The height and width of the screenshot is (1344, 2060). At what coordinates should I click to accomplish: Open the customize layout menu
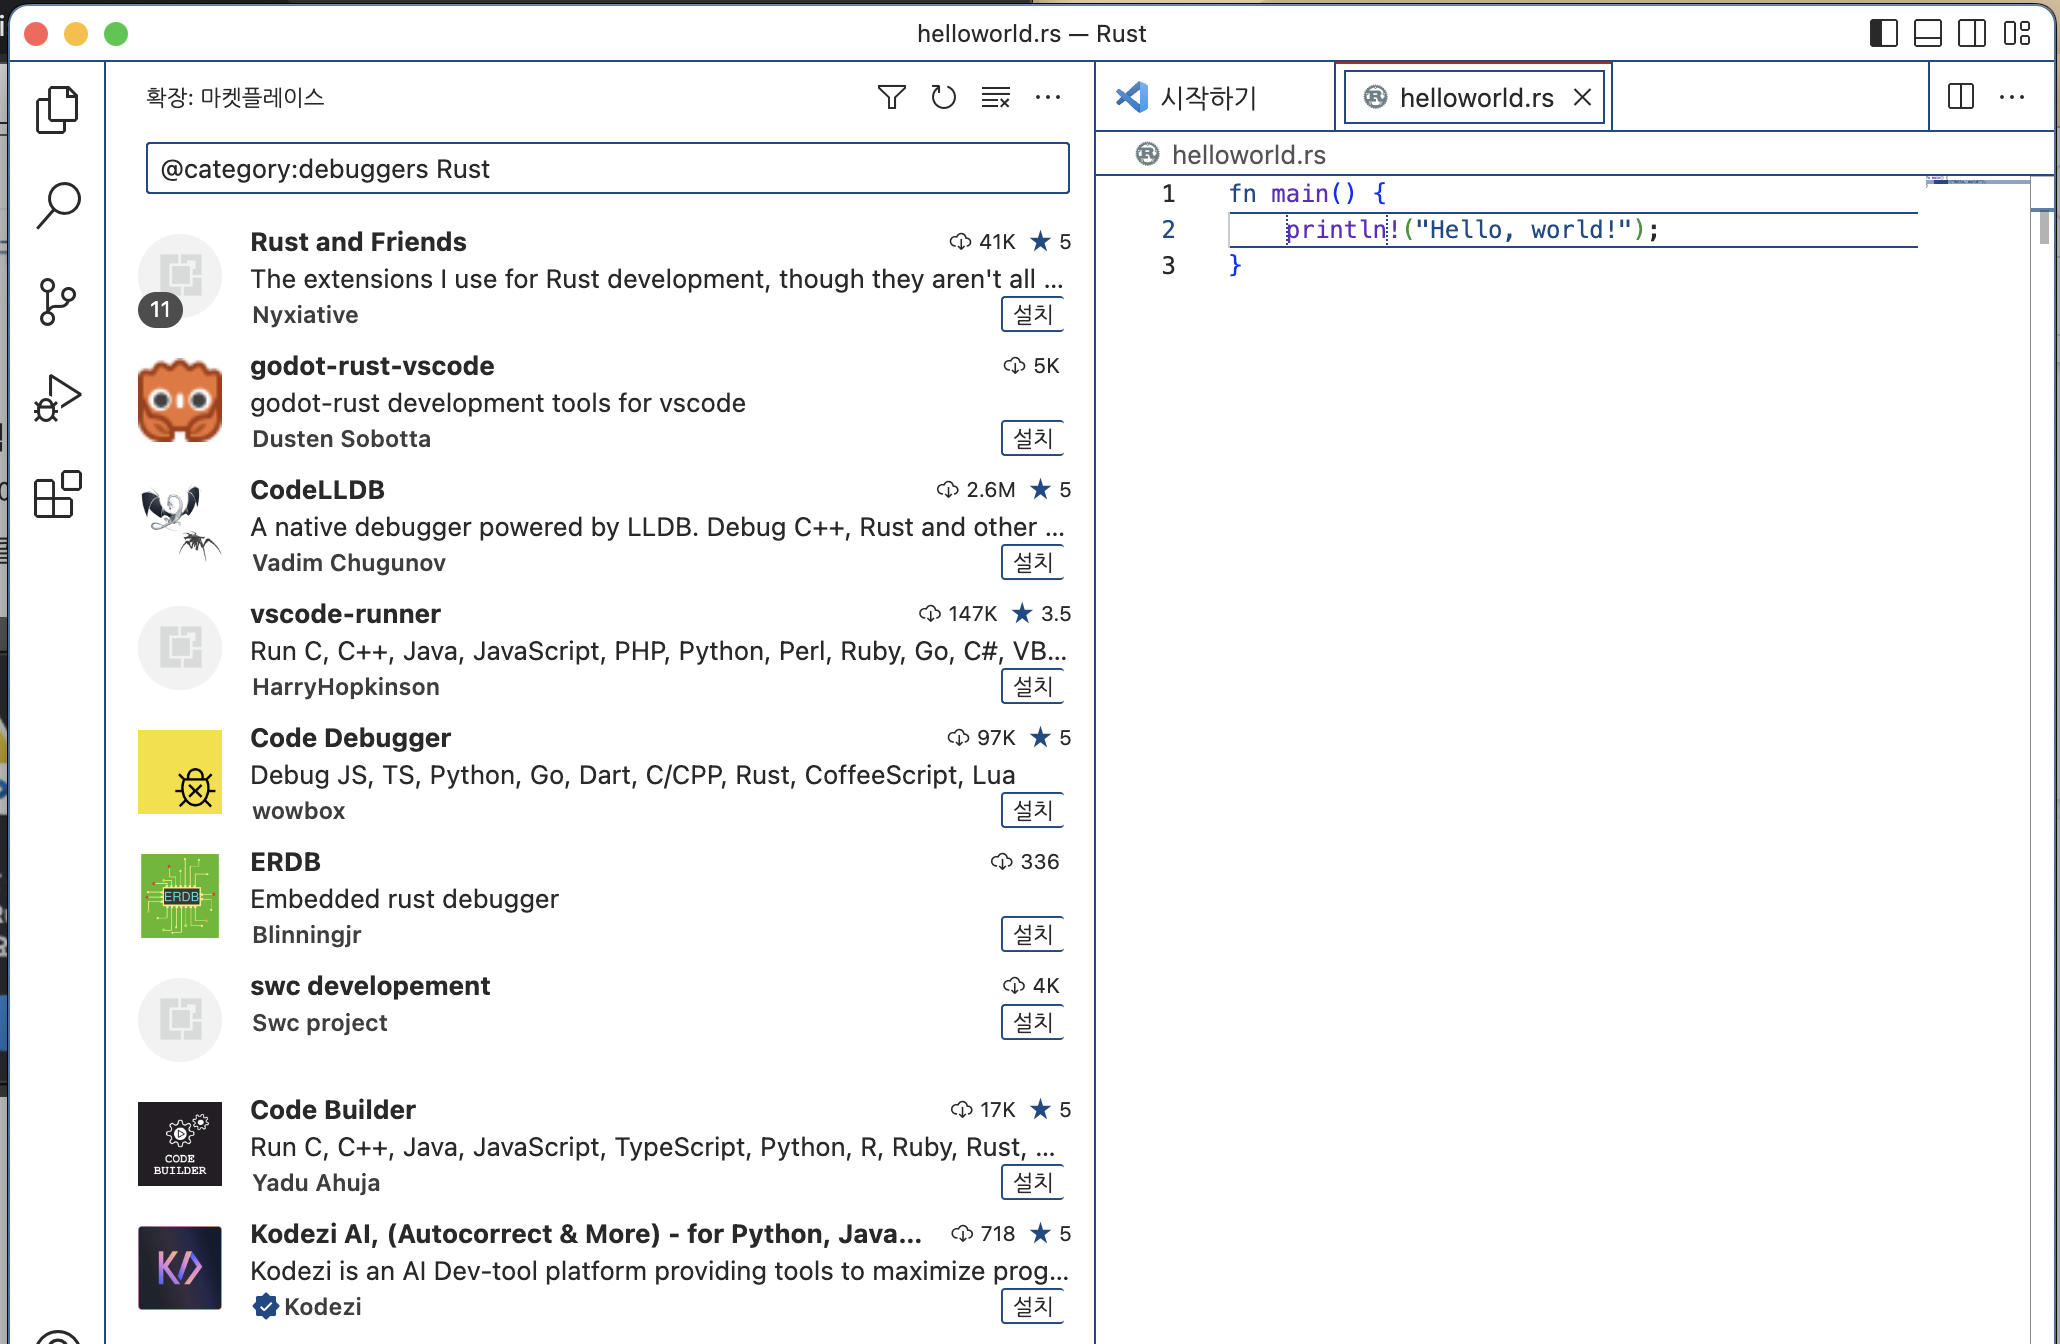tap(2017, 33)
